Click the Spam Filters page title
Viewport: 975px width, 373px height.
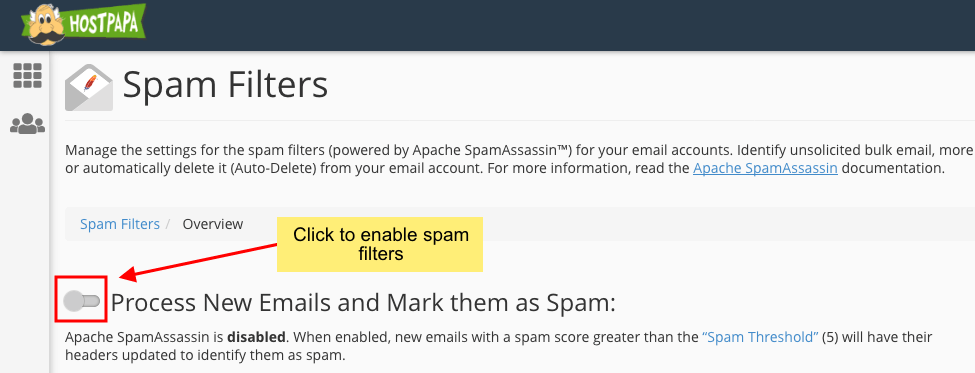[225, 85]
